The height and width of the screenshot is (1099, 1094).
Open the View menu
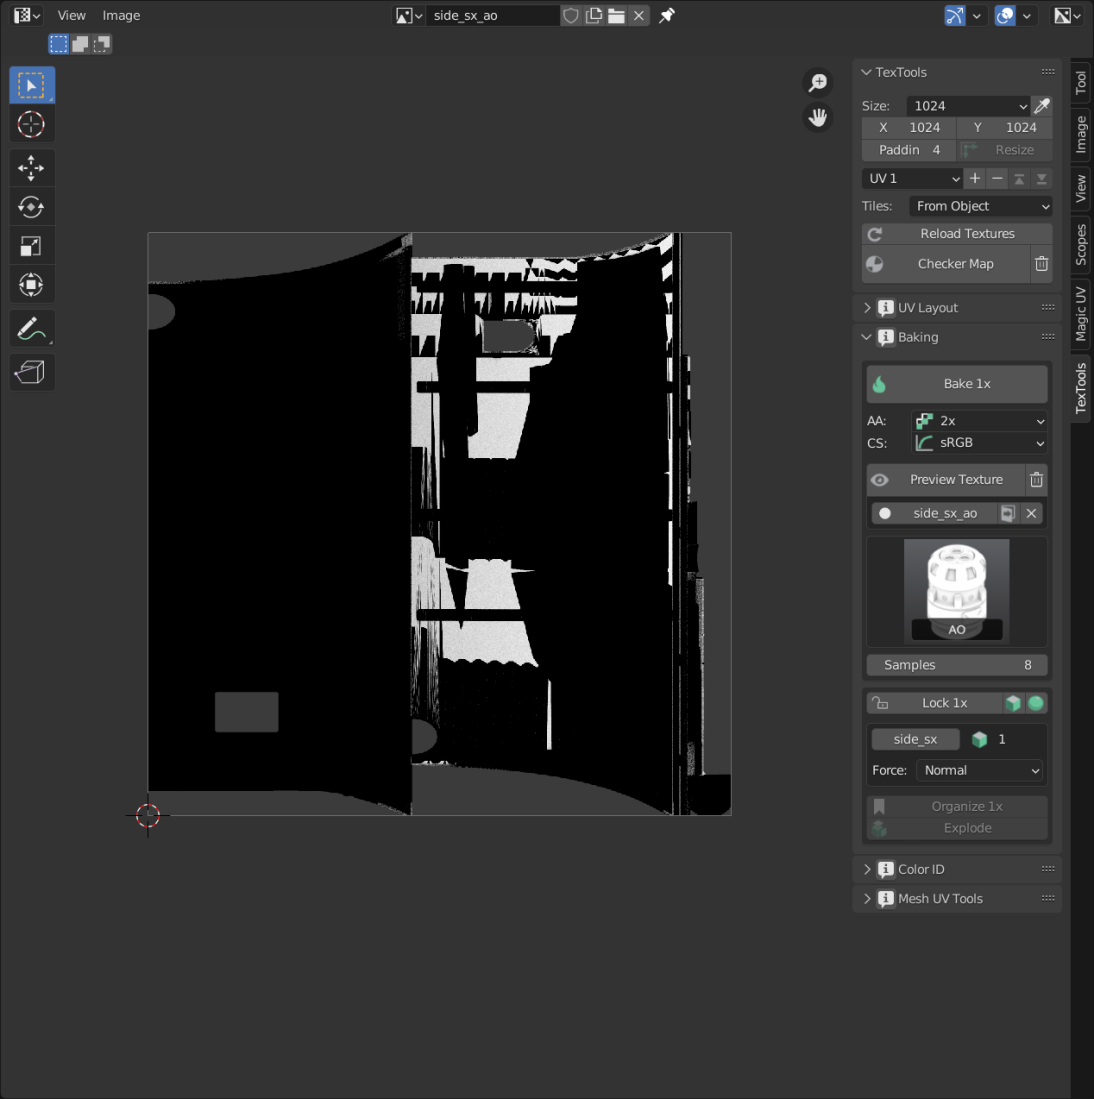coord(71,15)
